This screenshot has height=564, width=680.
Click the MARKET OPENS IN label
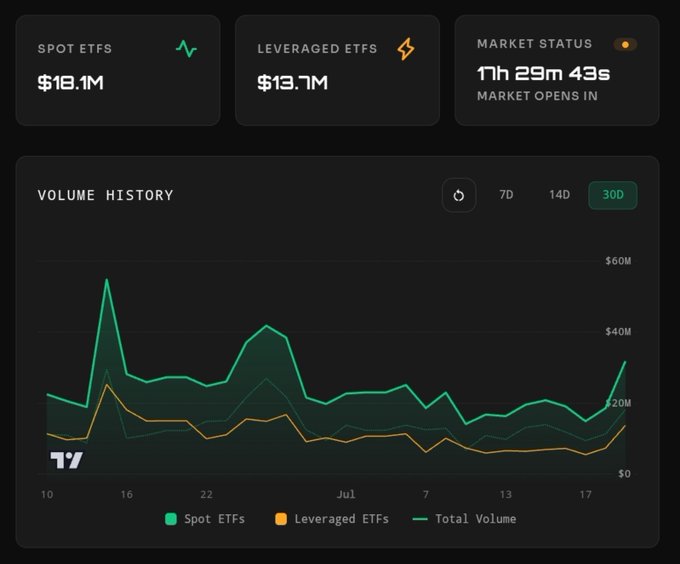537,96
